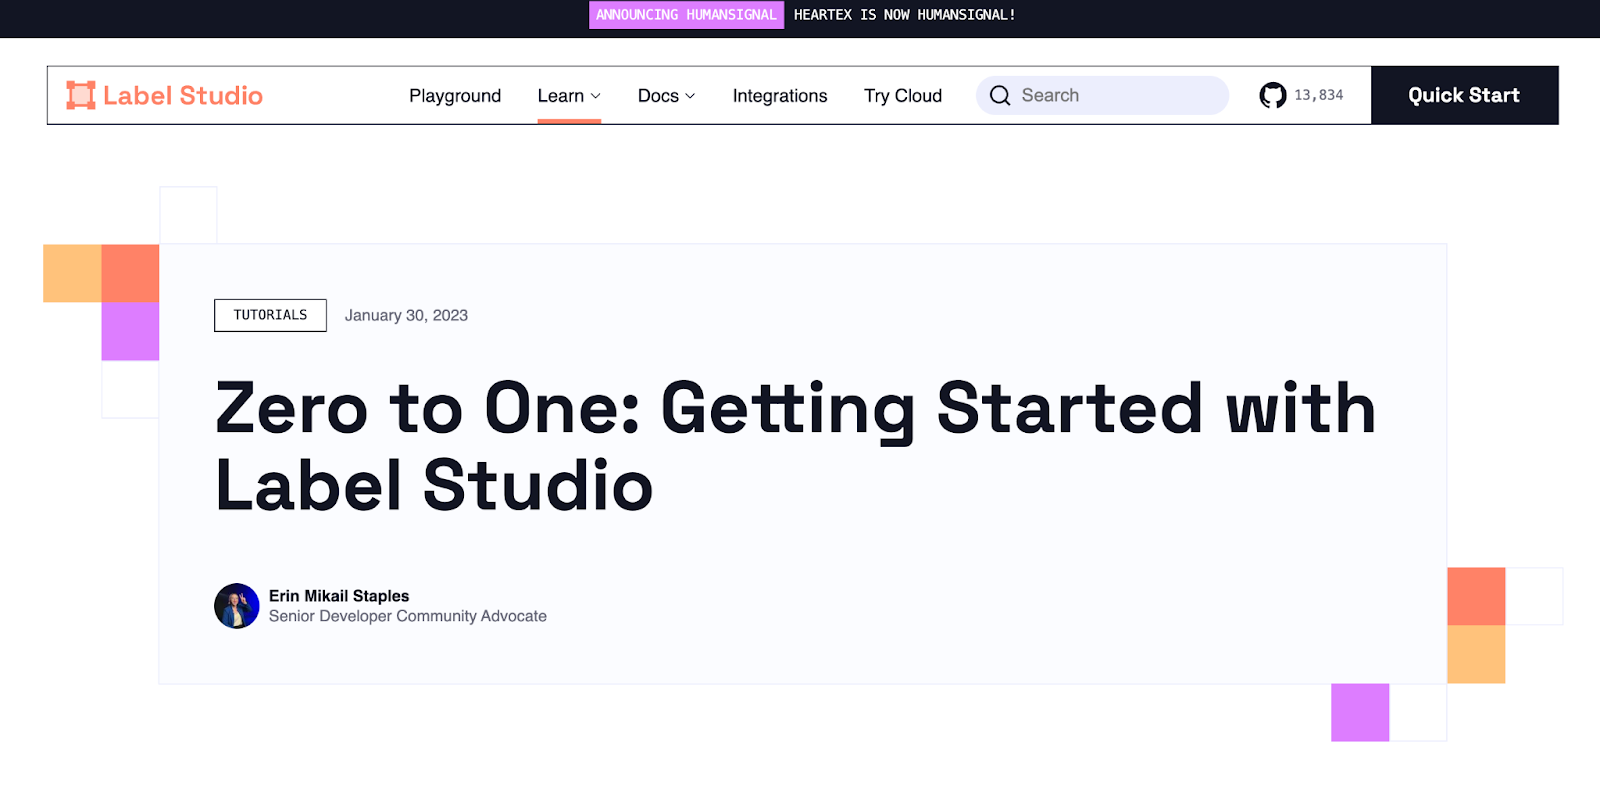The width and height of the screenshot is (1600, 794).
Task: Click the author name Erin Mikail Staples
Action: (339, 596)
